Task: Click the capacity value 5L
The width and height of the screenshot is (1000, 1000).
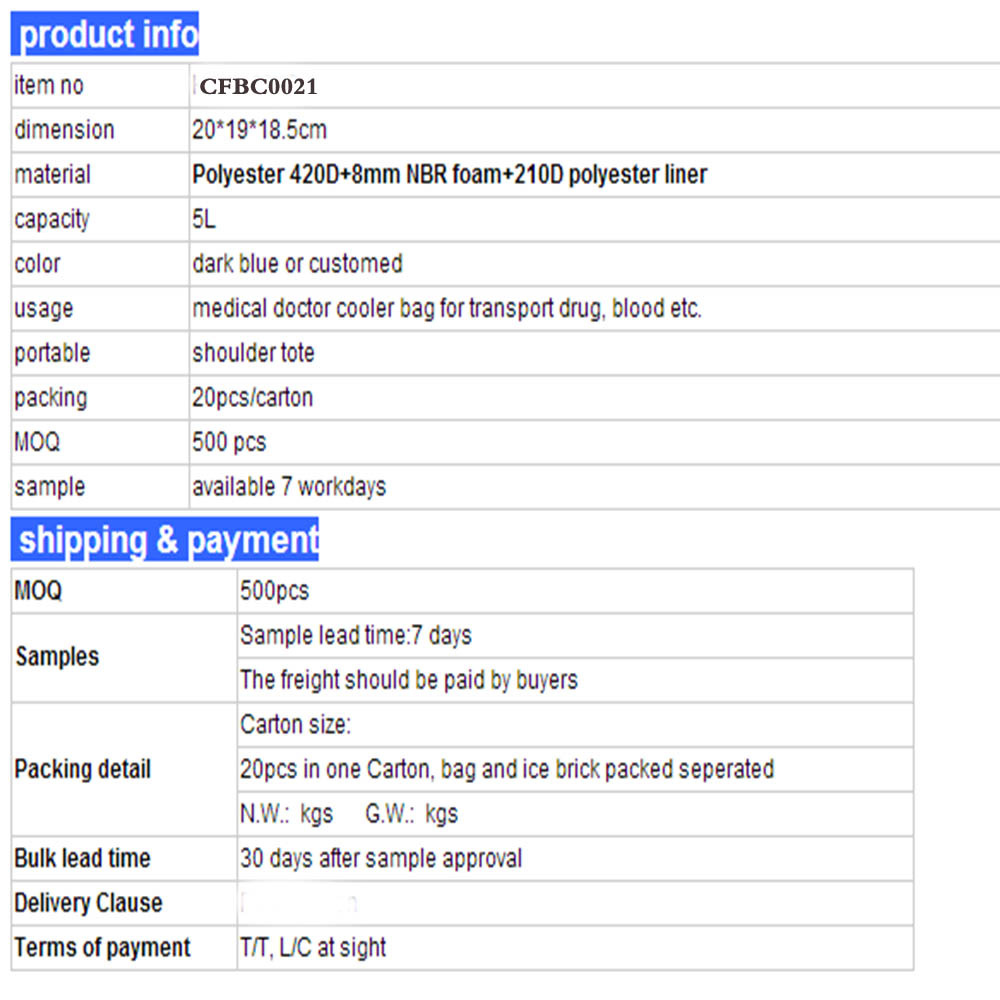Action: click(204, 220)
